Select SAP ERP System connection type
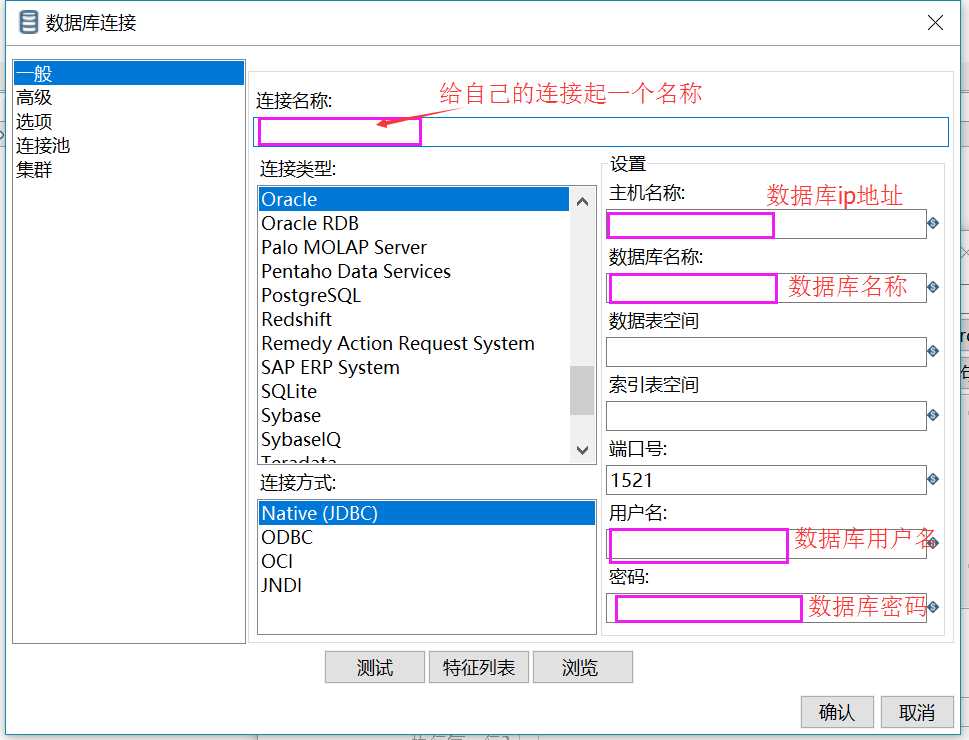Image resolution: width=969 pixels, height=740 pixels. (413, 367)
